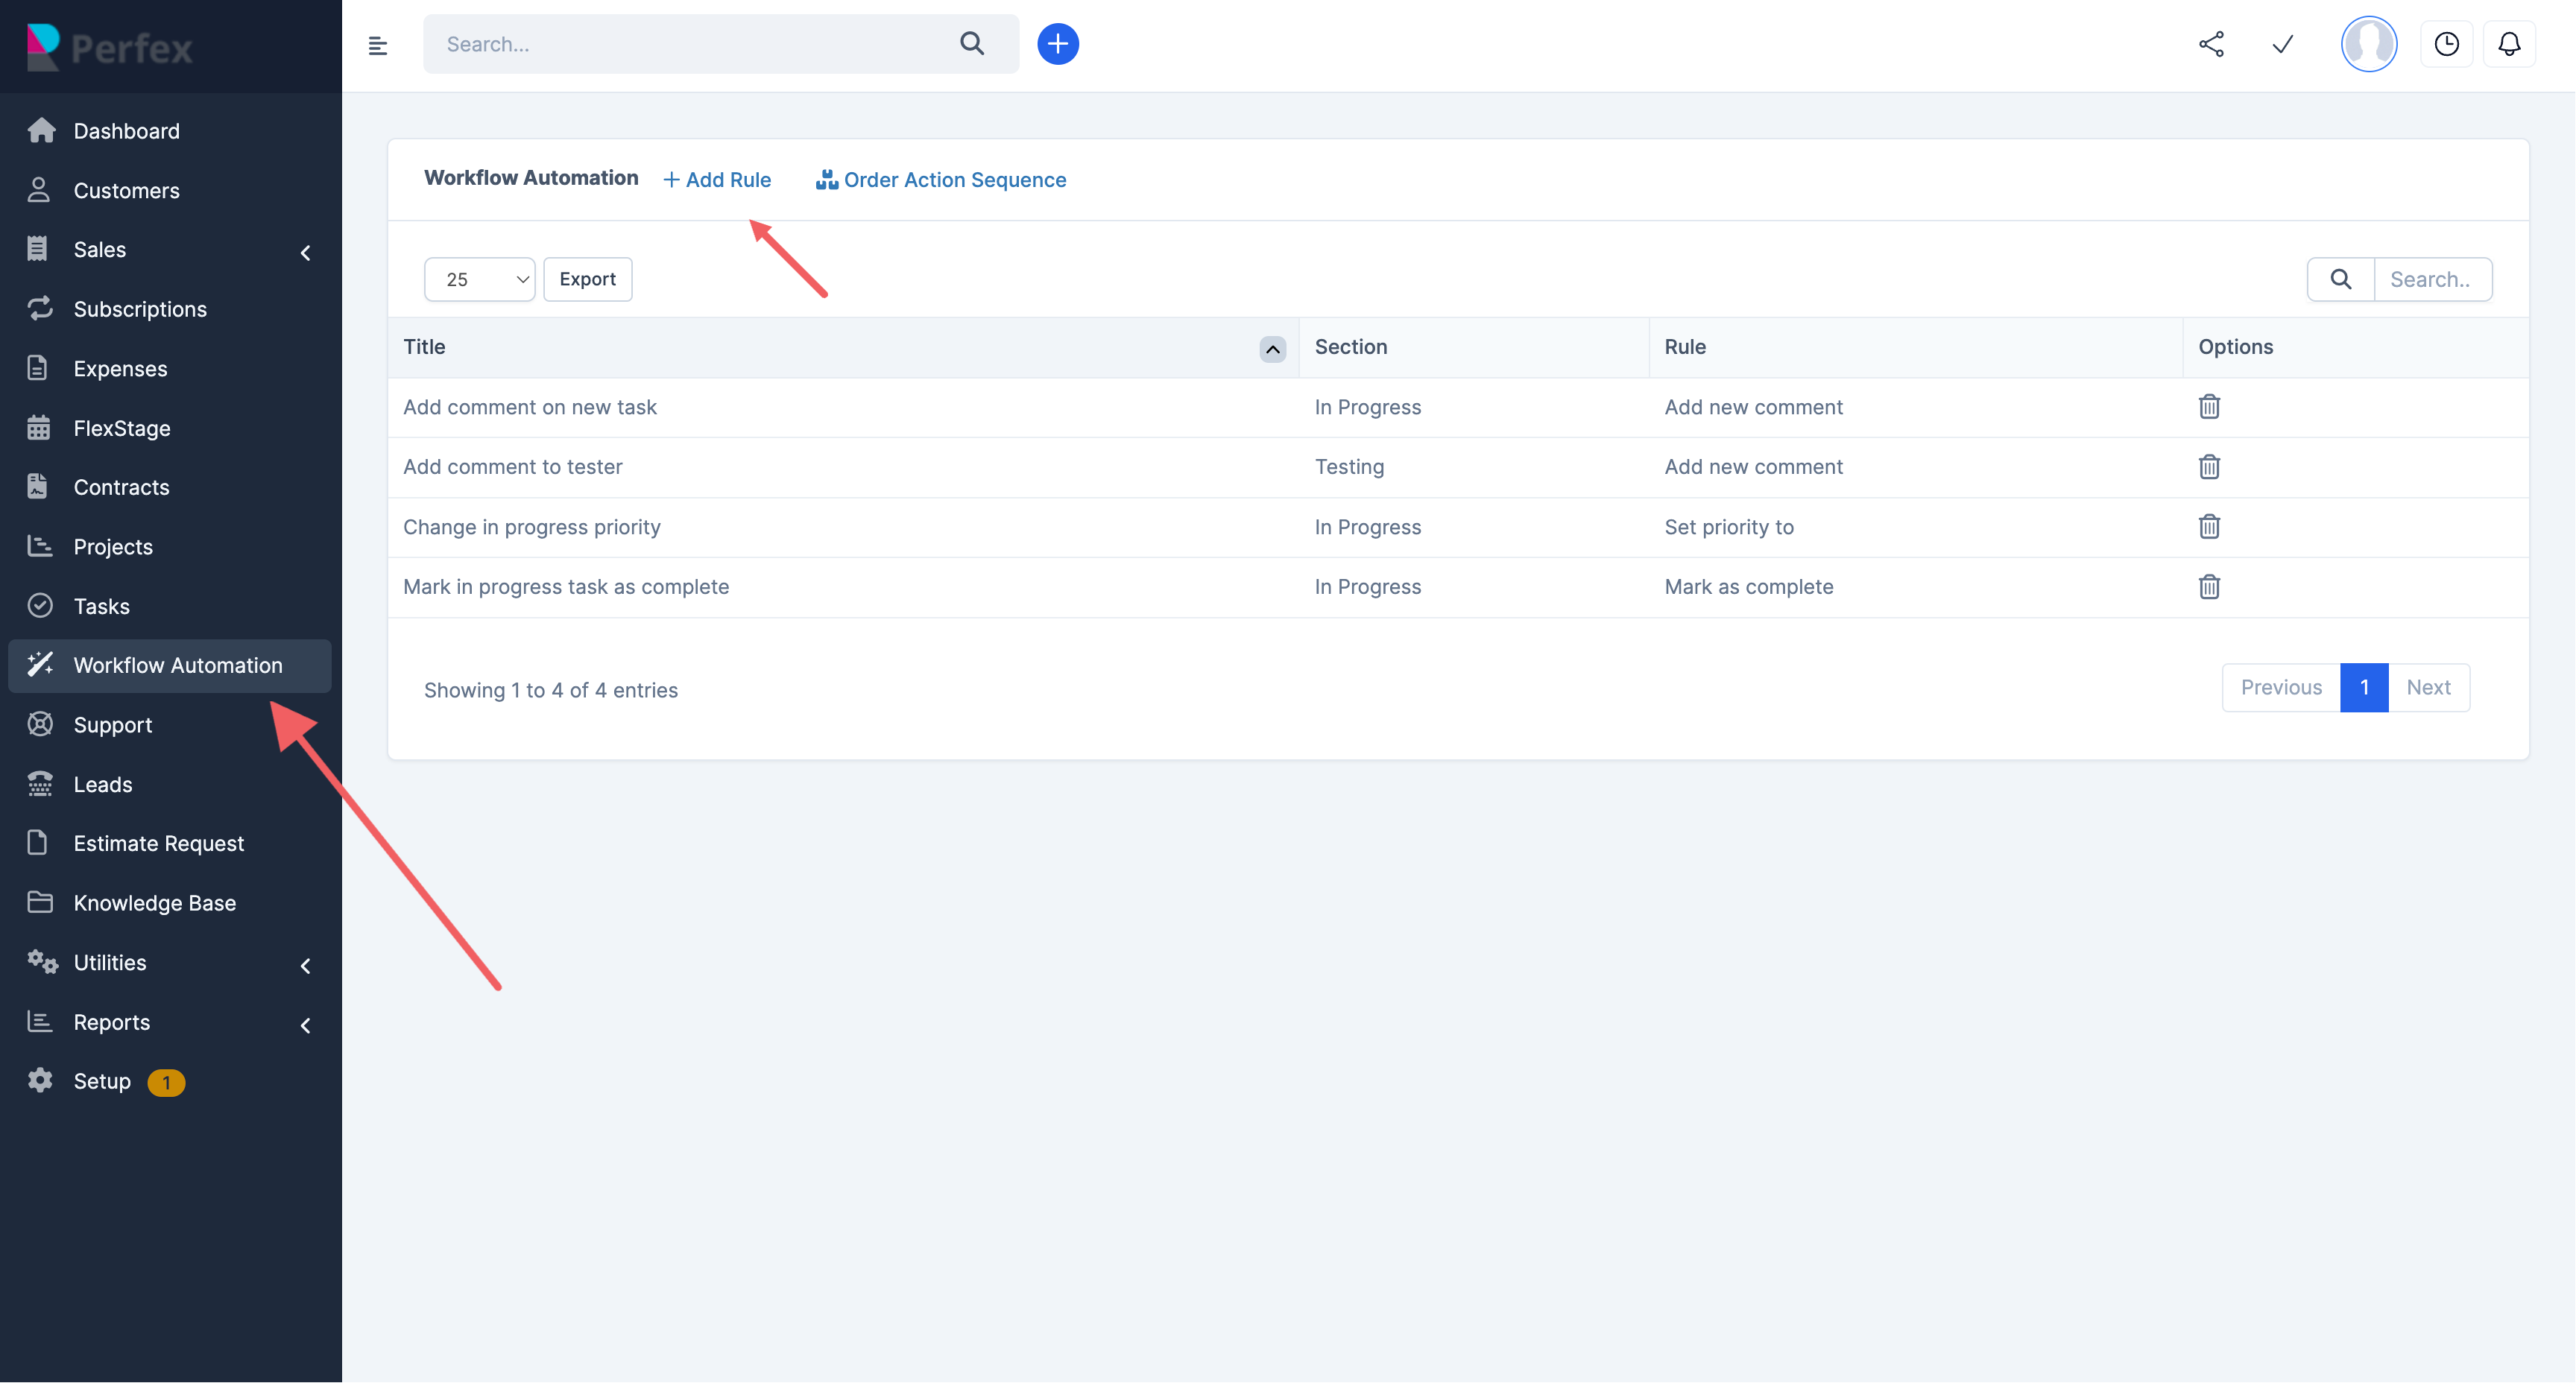This screenshot has width=2576, height=1383.
Task: Click the Knowledge Base folder icon
Action: point(41,902)
